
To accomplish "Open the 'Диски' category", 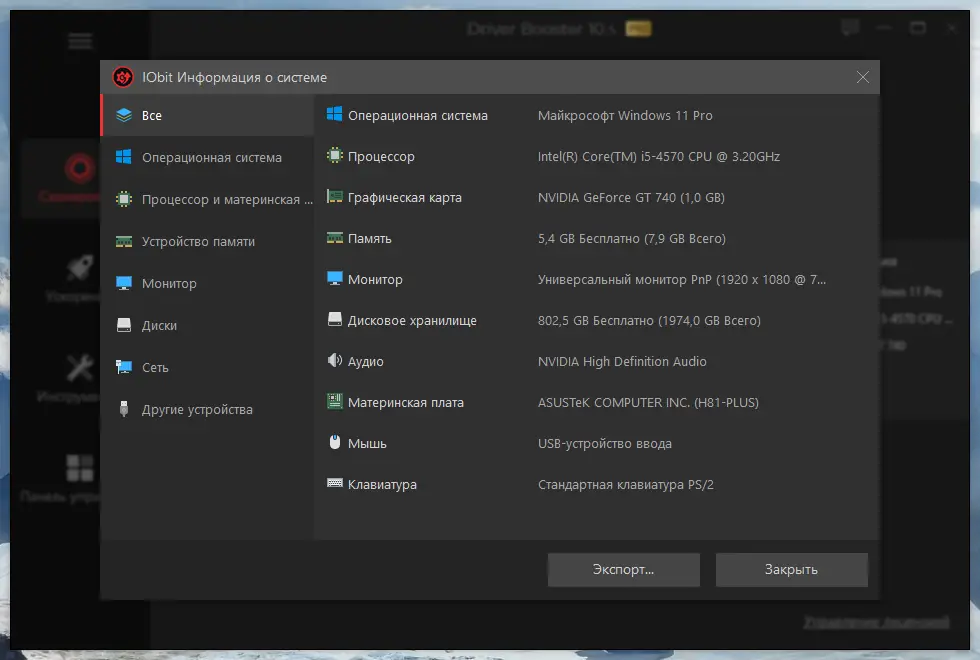I will (x=208, y=325).
